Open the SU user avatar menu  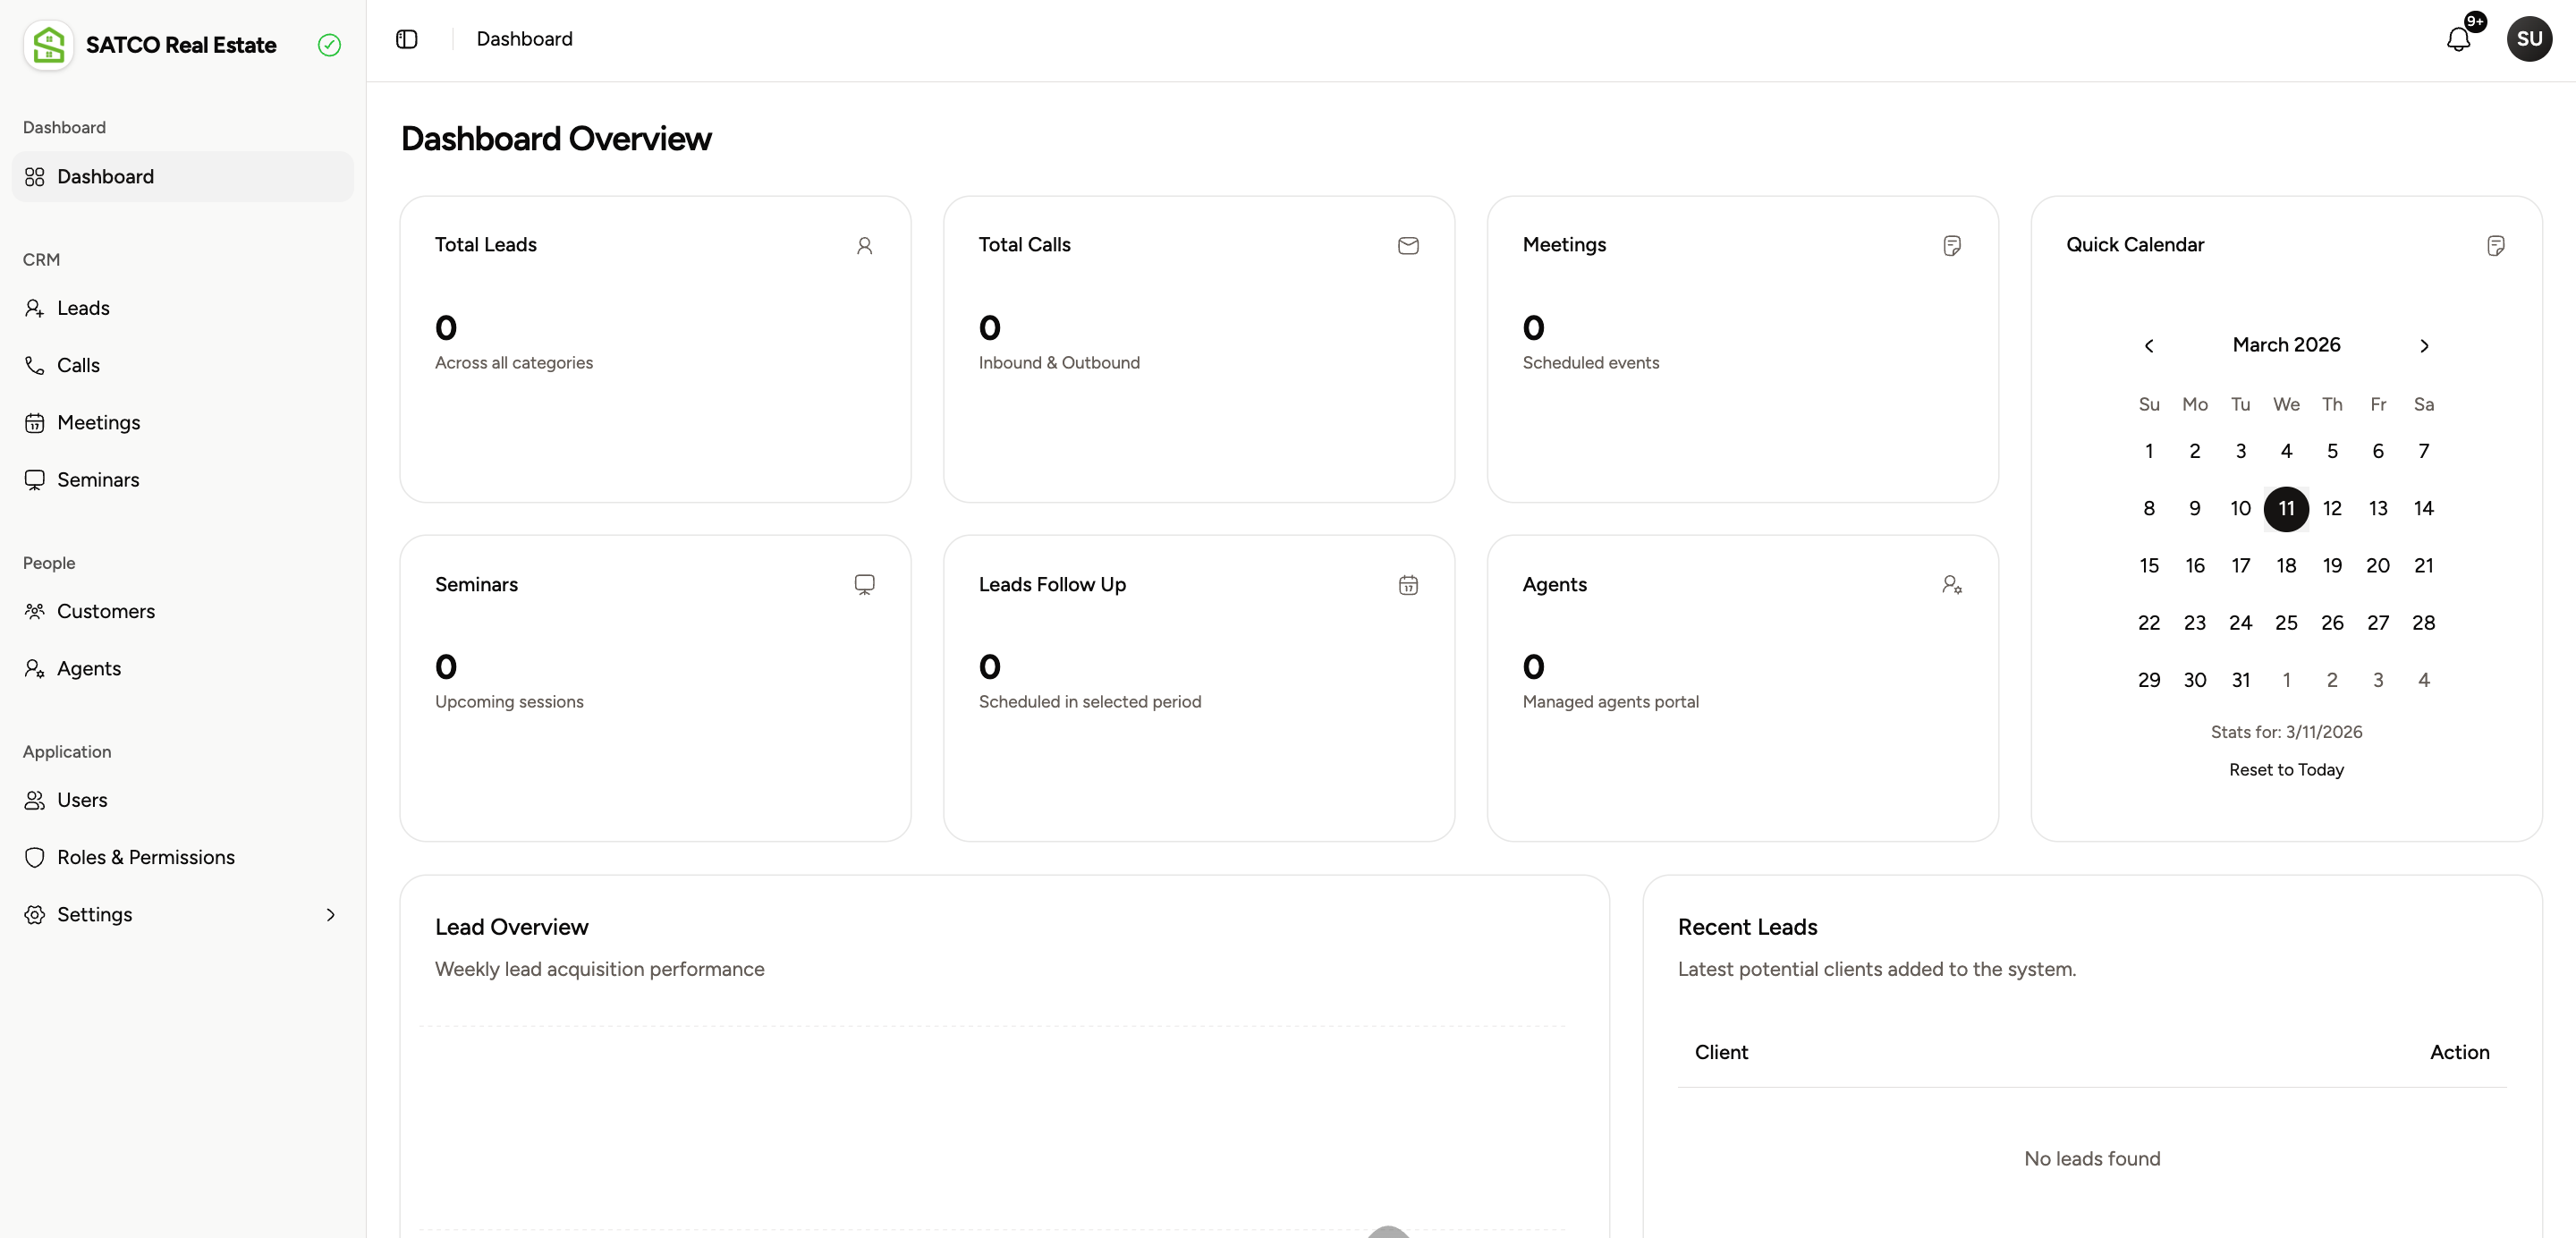pyautogui.click(x=2529, y=38)
